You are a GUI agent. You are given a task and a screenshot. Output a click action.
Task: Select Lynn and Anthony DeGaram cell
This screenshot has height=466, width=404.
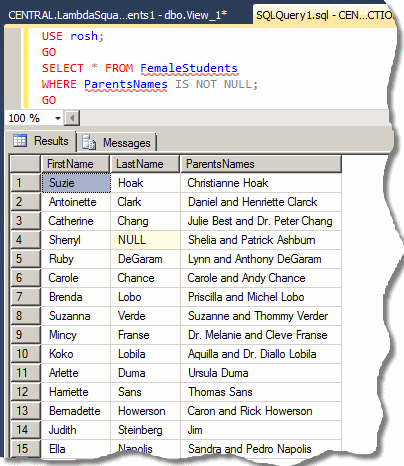tap(261, 259)
